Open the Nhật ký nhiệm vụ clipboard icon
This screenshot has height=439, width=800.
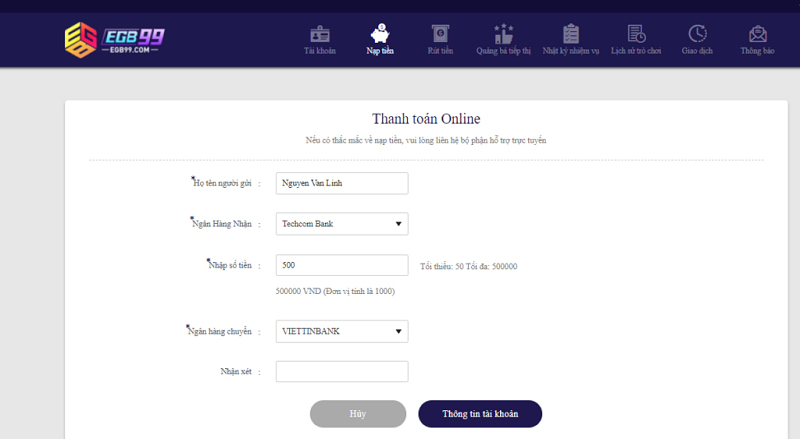coord(571,33)
